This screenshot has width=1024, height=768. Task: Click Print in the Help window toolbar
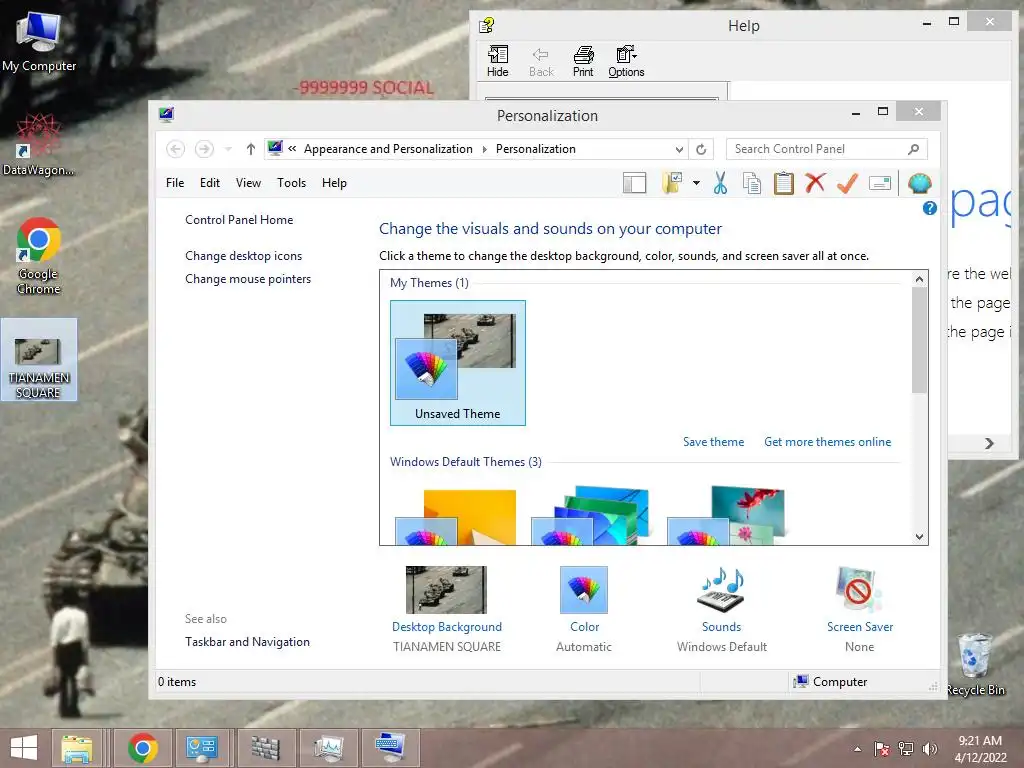pyautogui.click(x=583, y=61)
